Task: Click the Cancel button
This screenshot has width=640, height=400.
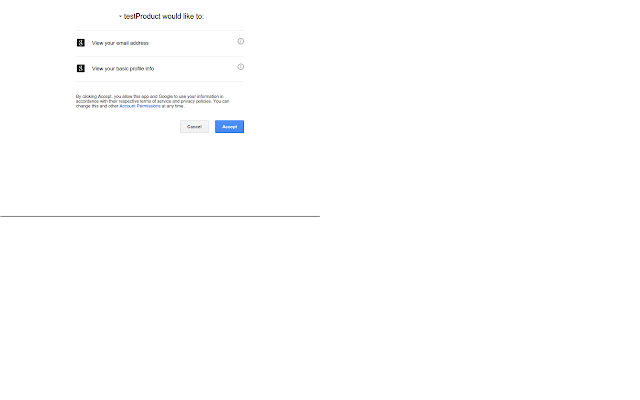Action: 194,127
